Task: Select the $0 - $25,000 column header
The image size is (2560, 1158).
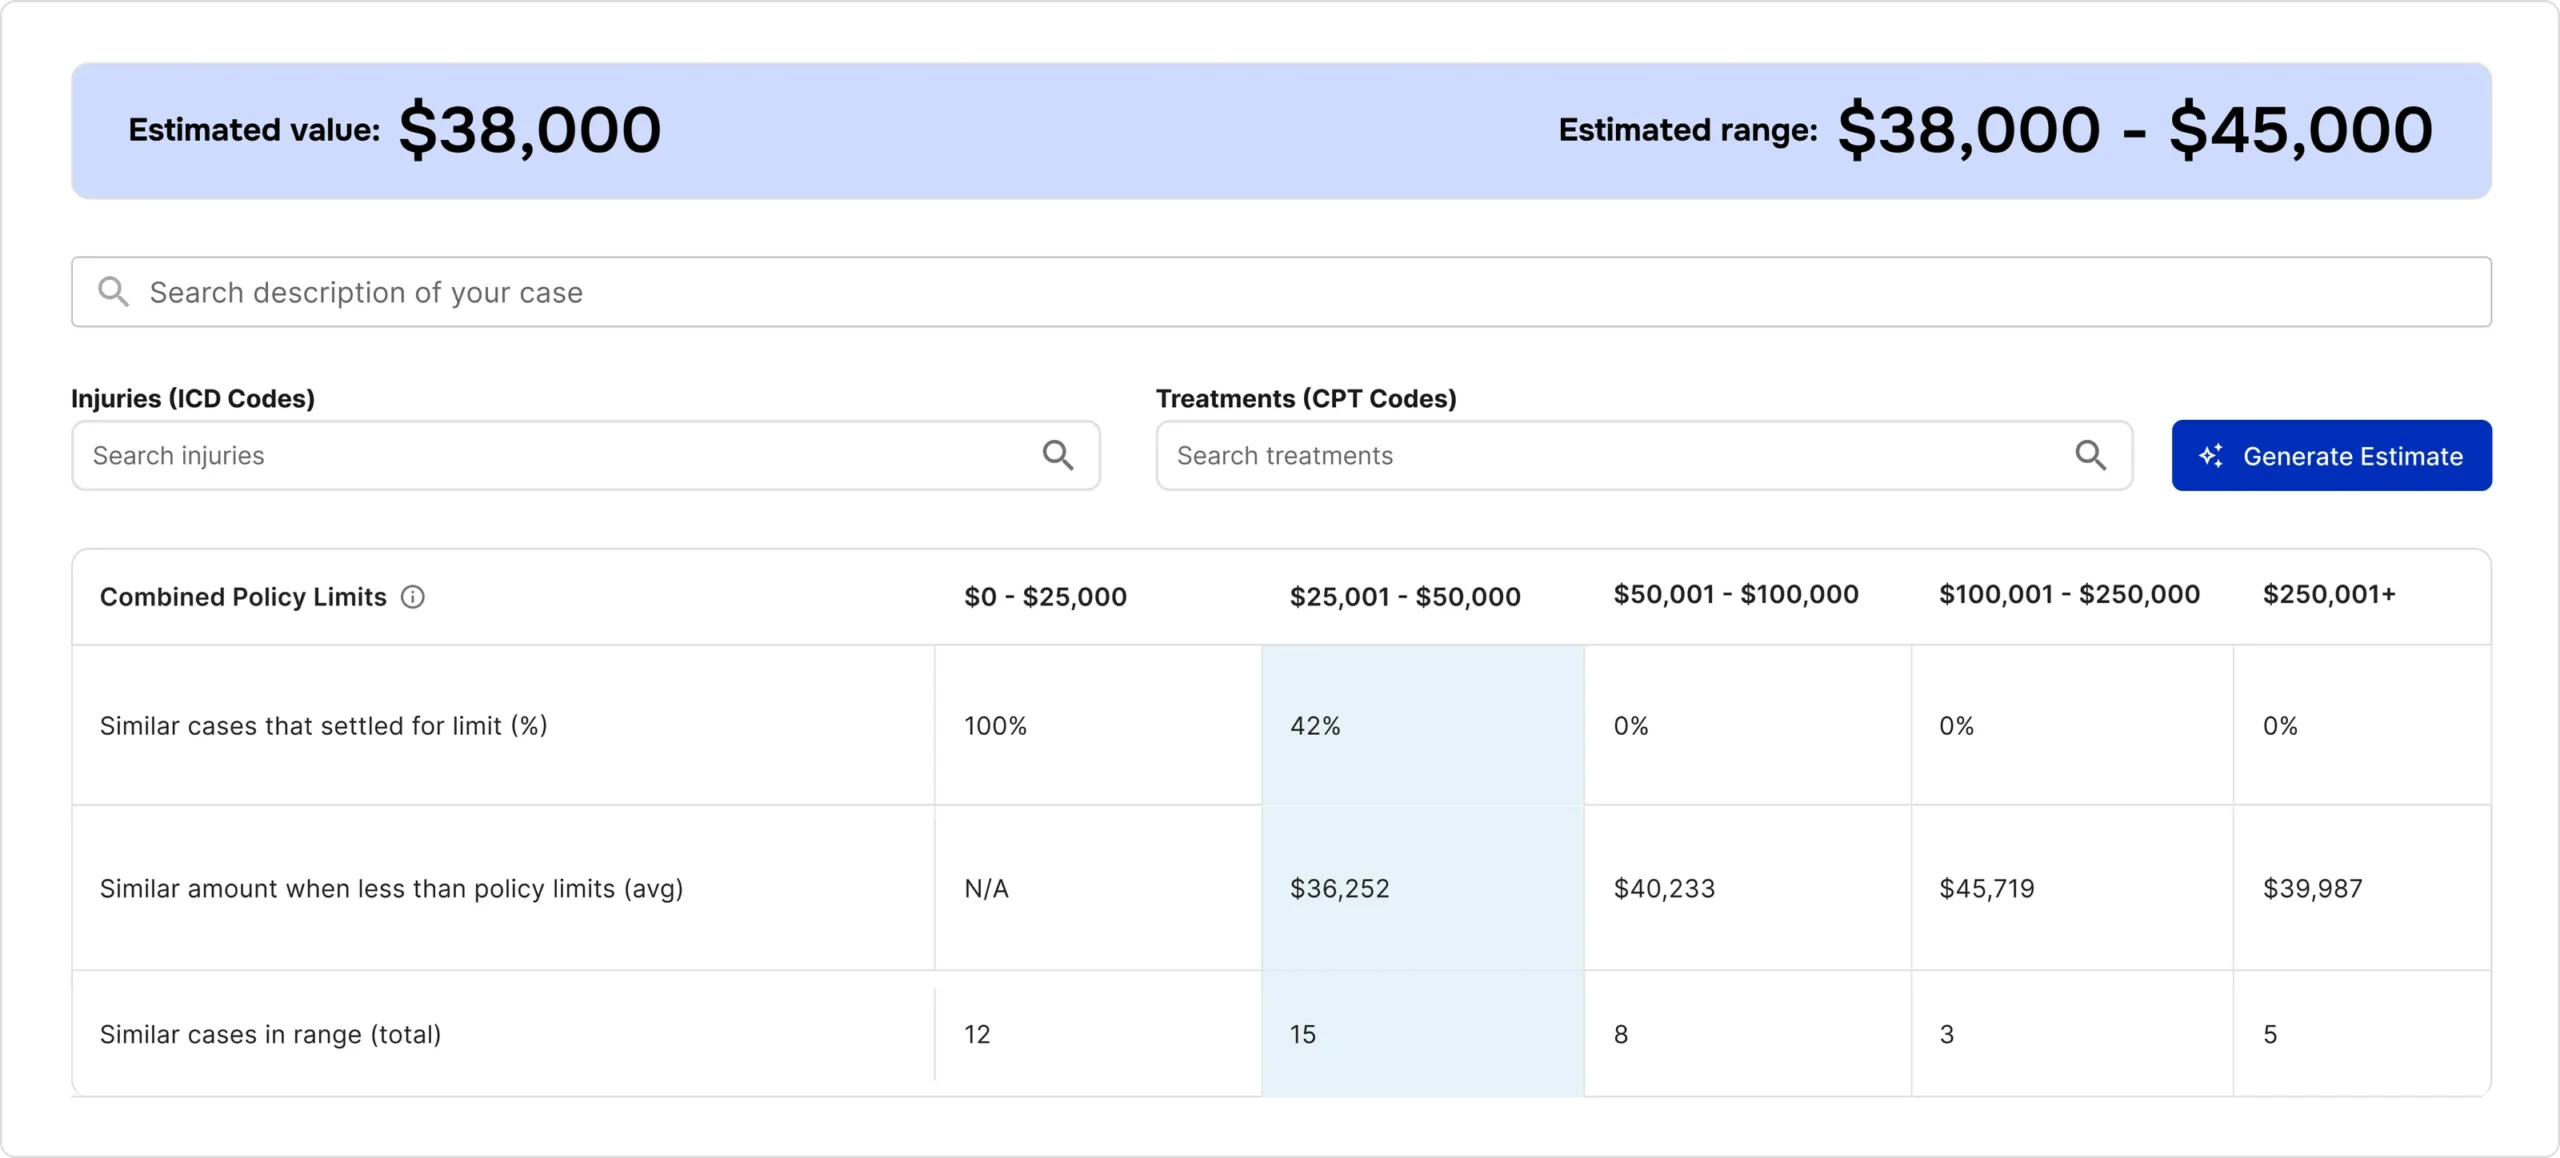Action: click(1045, 597)
